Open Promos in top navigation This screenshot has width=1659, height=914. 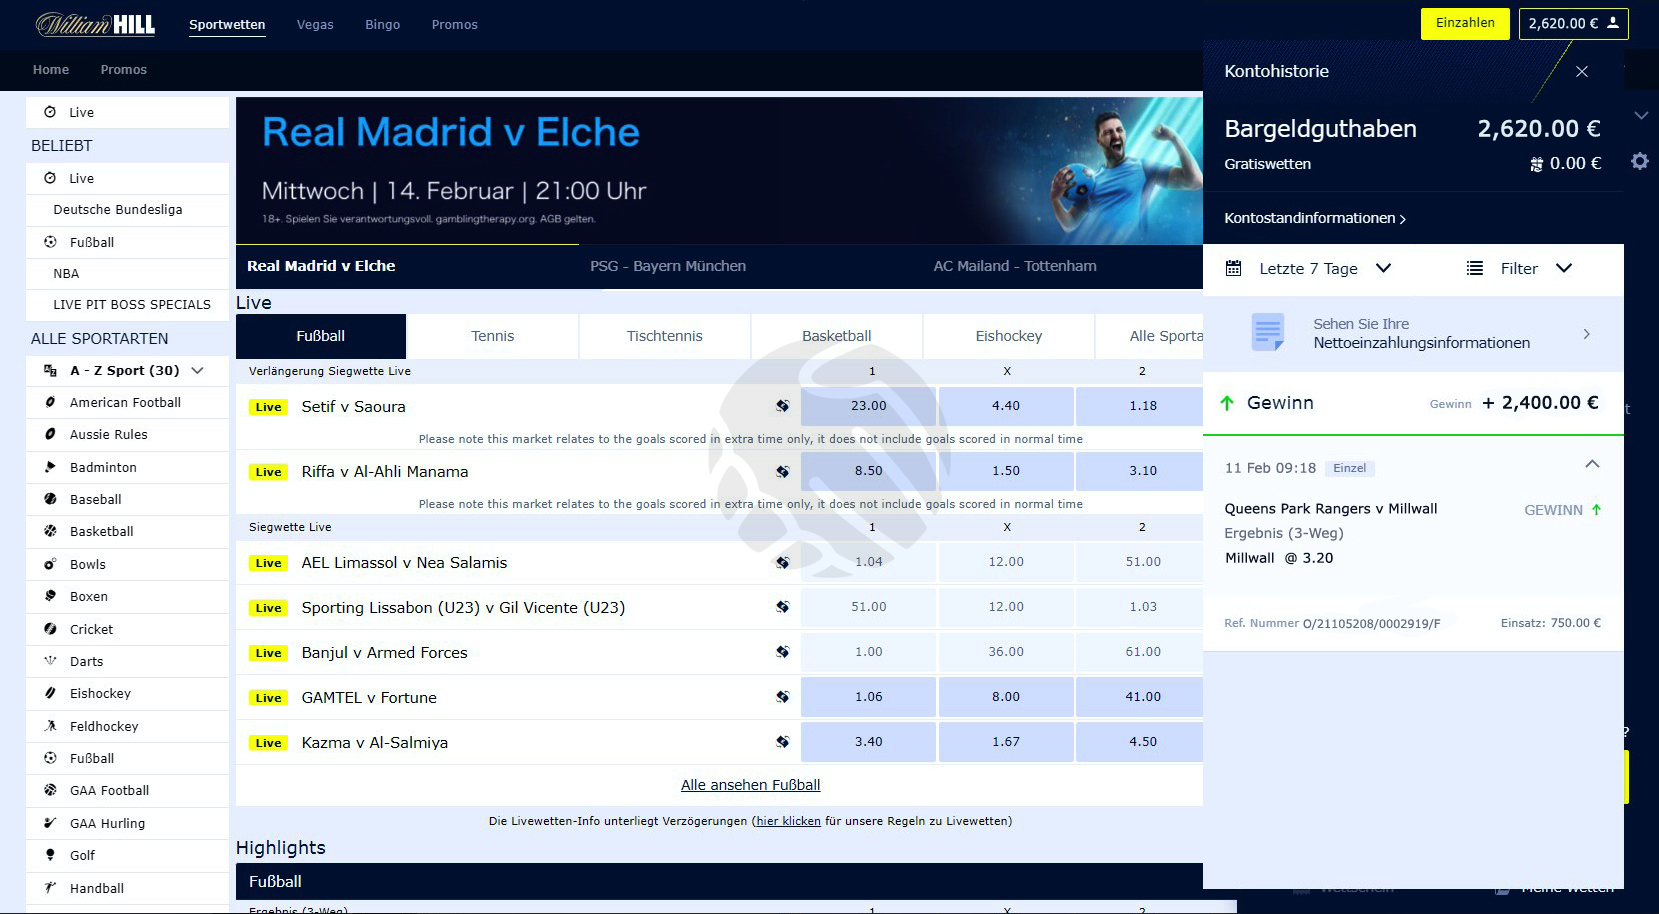click(x=455, y=24)
